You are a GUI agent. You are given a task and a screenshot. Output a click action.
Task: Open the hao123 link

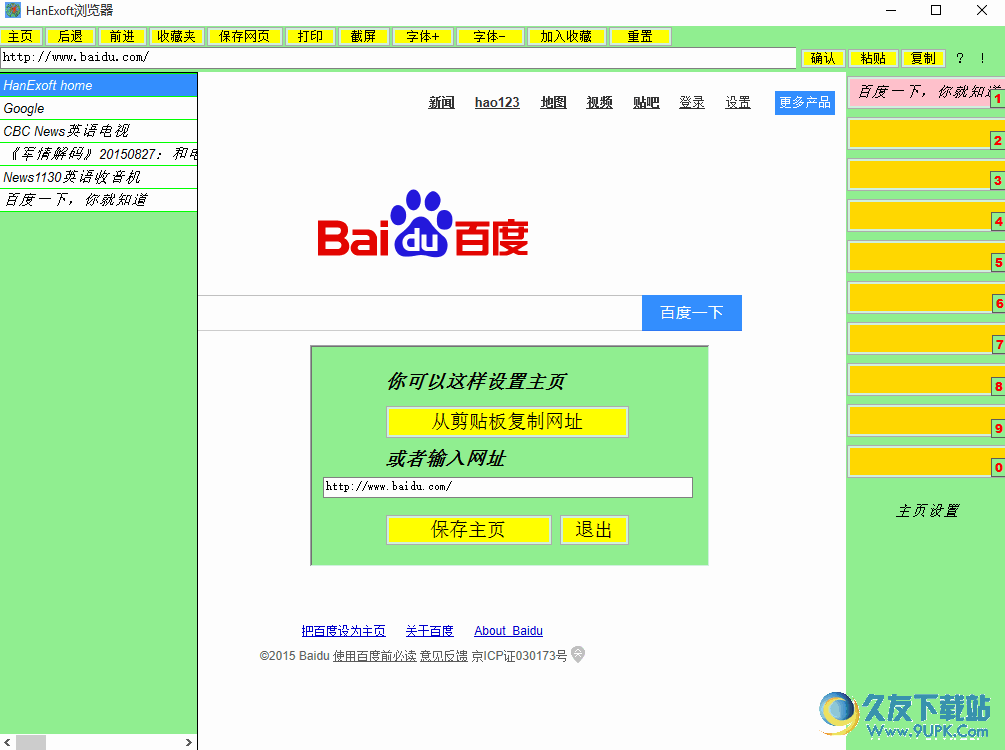pyautogui.click(x=497, y=103)
